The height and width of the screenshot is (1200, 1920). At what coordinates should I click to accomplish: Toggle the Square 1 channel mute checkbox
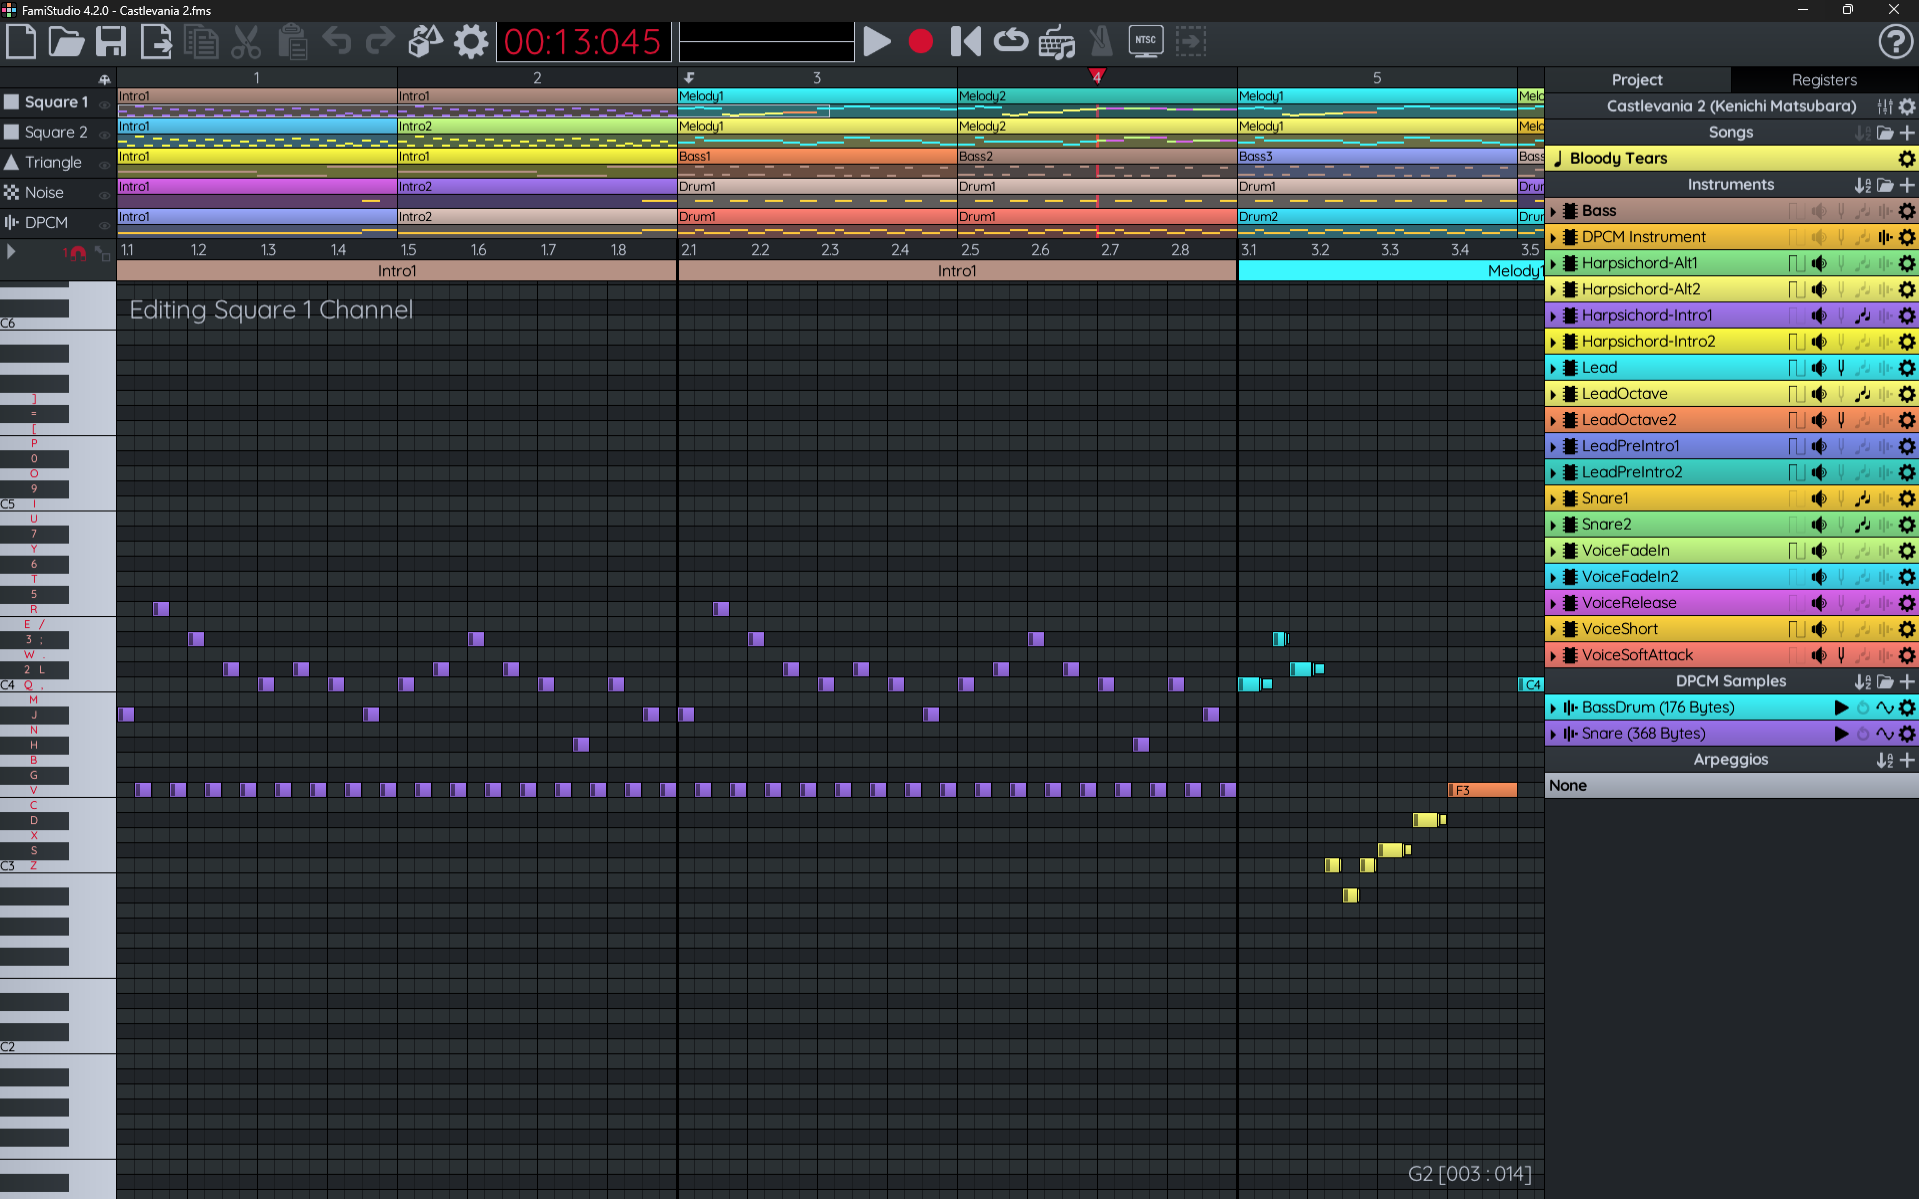pos(12,102)
